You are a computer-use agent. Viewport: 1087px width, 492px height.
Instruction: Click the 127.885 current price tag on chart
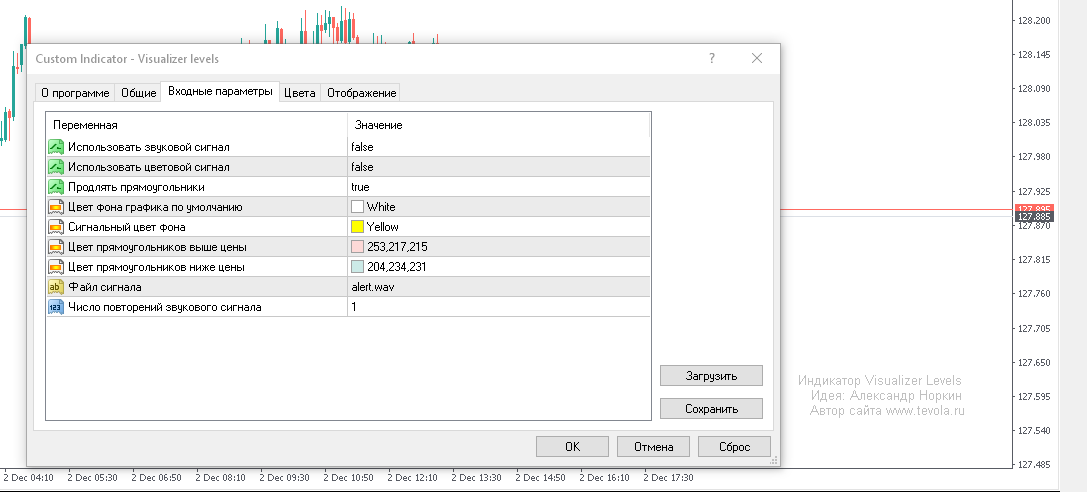point(1034,217)
